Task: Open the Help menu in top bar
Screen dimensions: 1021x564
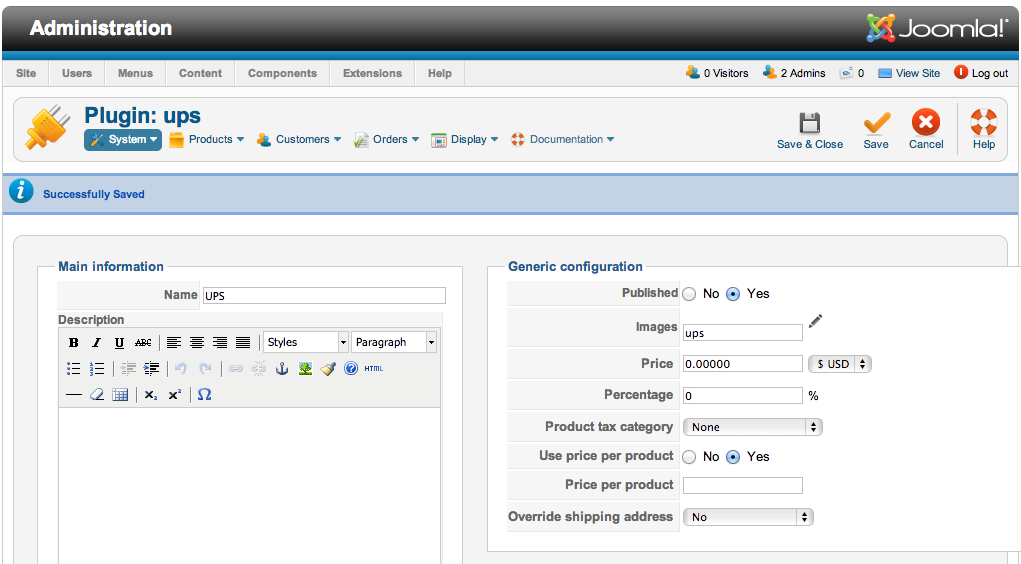Action: tap(440, 74)
